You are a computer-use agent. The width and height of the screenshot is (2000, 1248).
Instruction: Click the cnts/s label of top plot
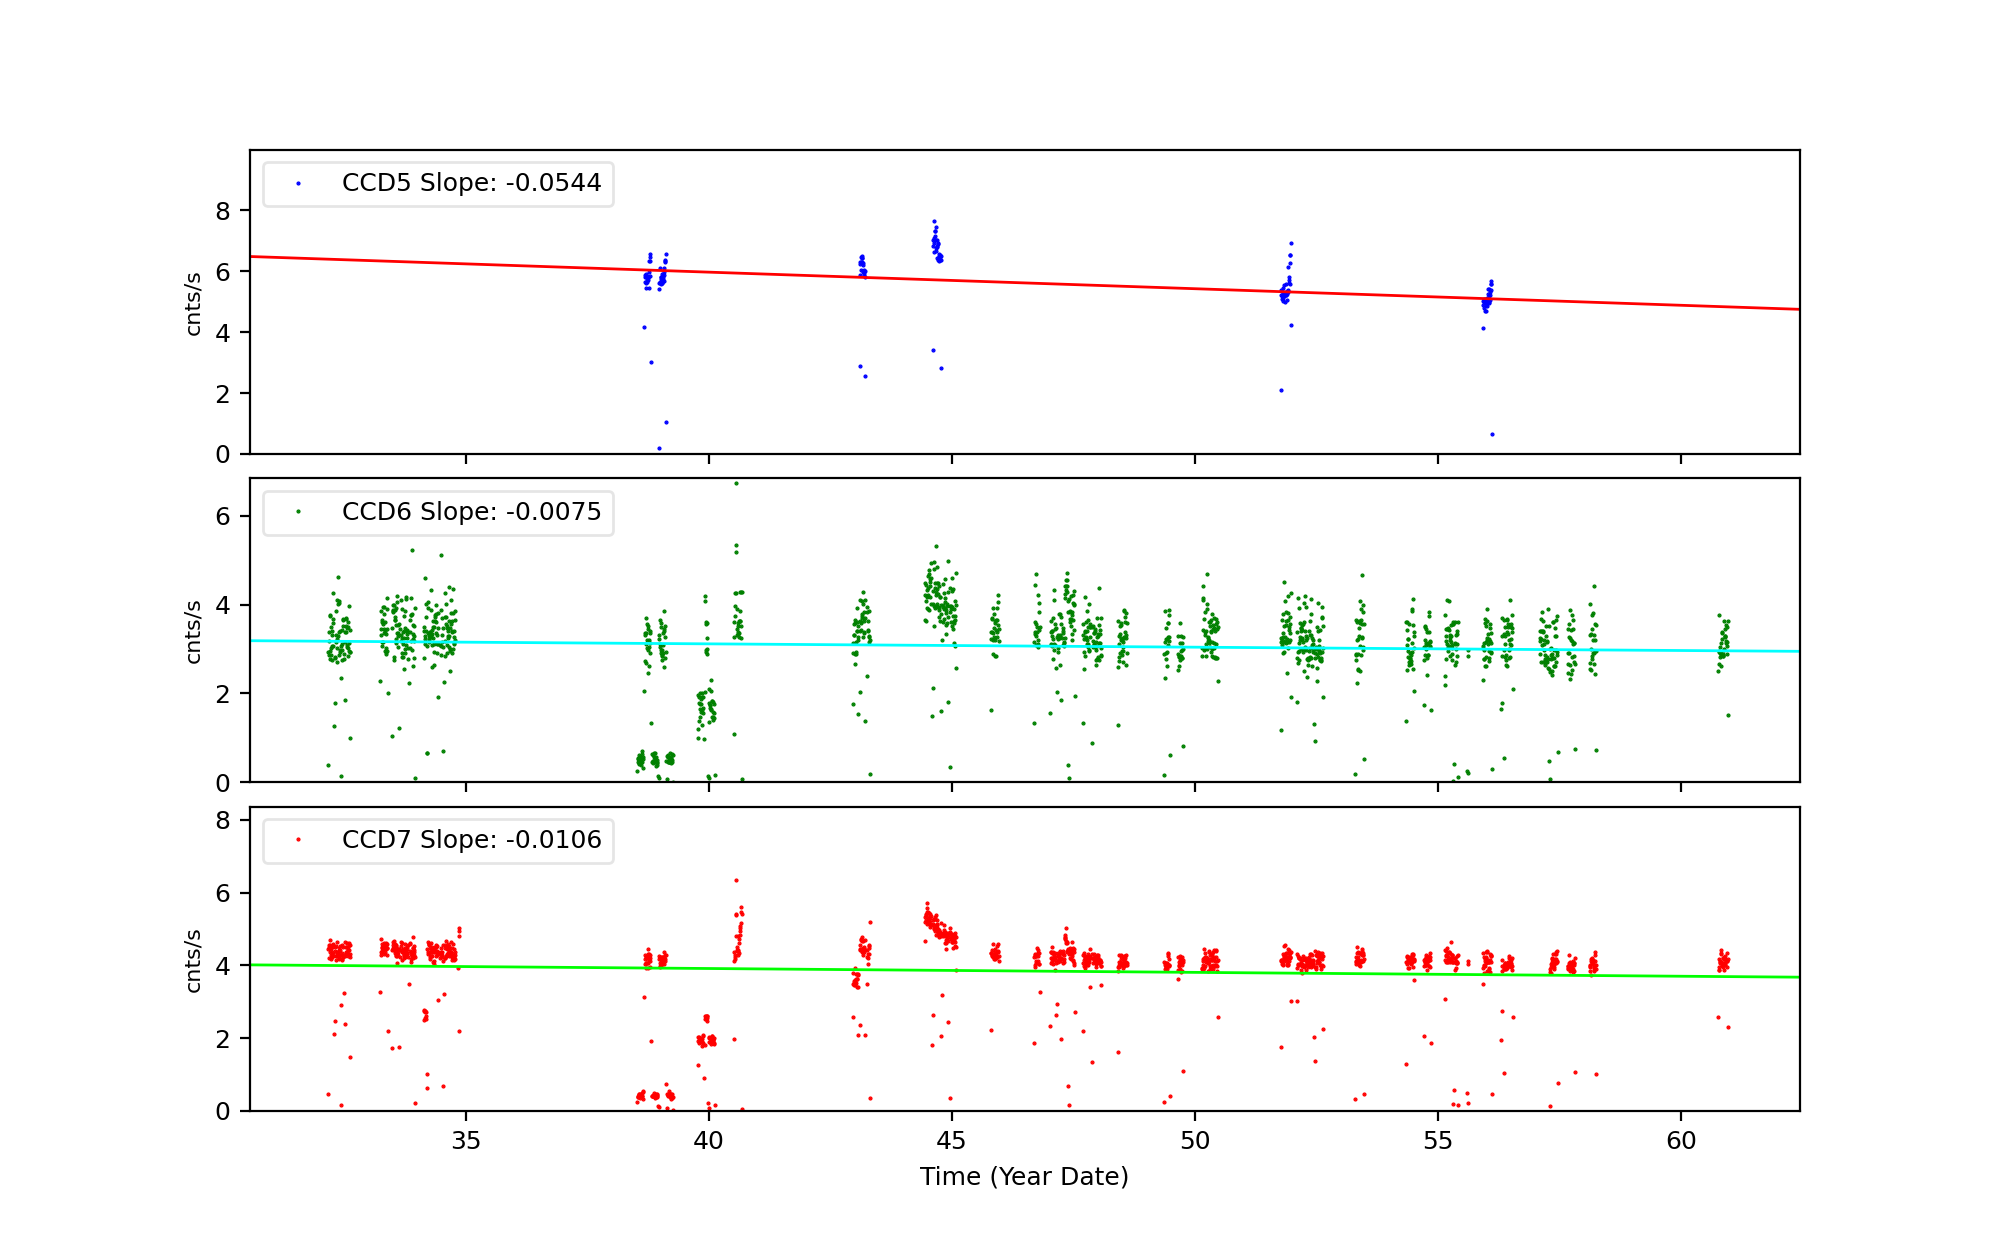[194, 303]
